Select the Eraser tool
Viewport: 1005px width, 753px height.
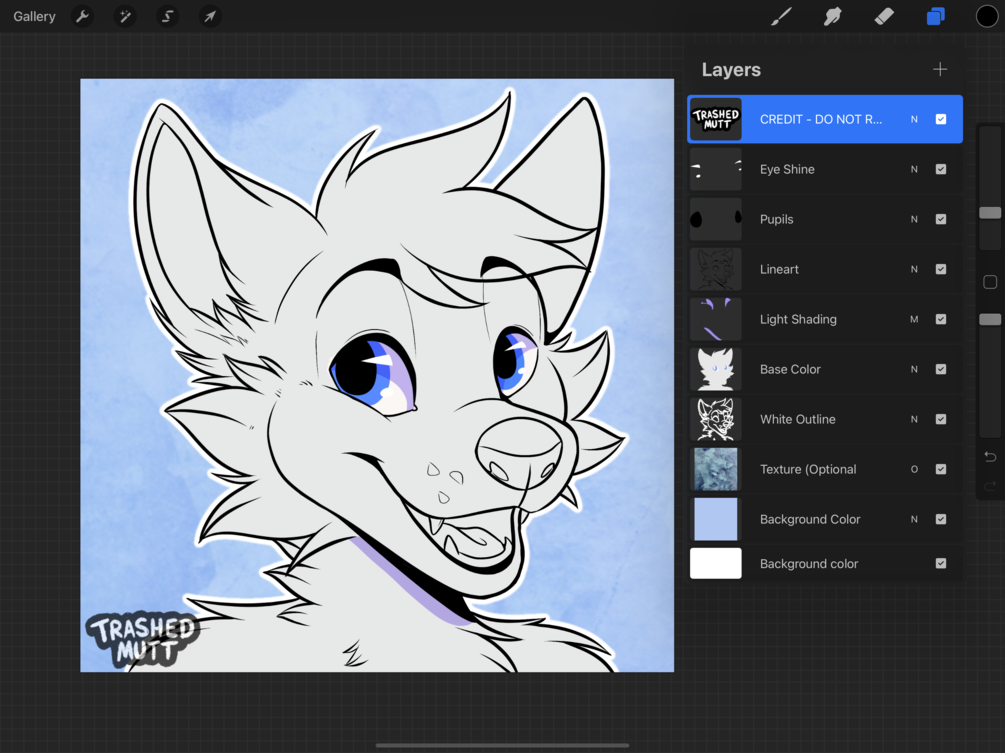tap(884, 16)
